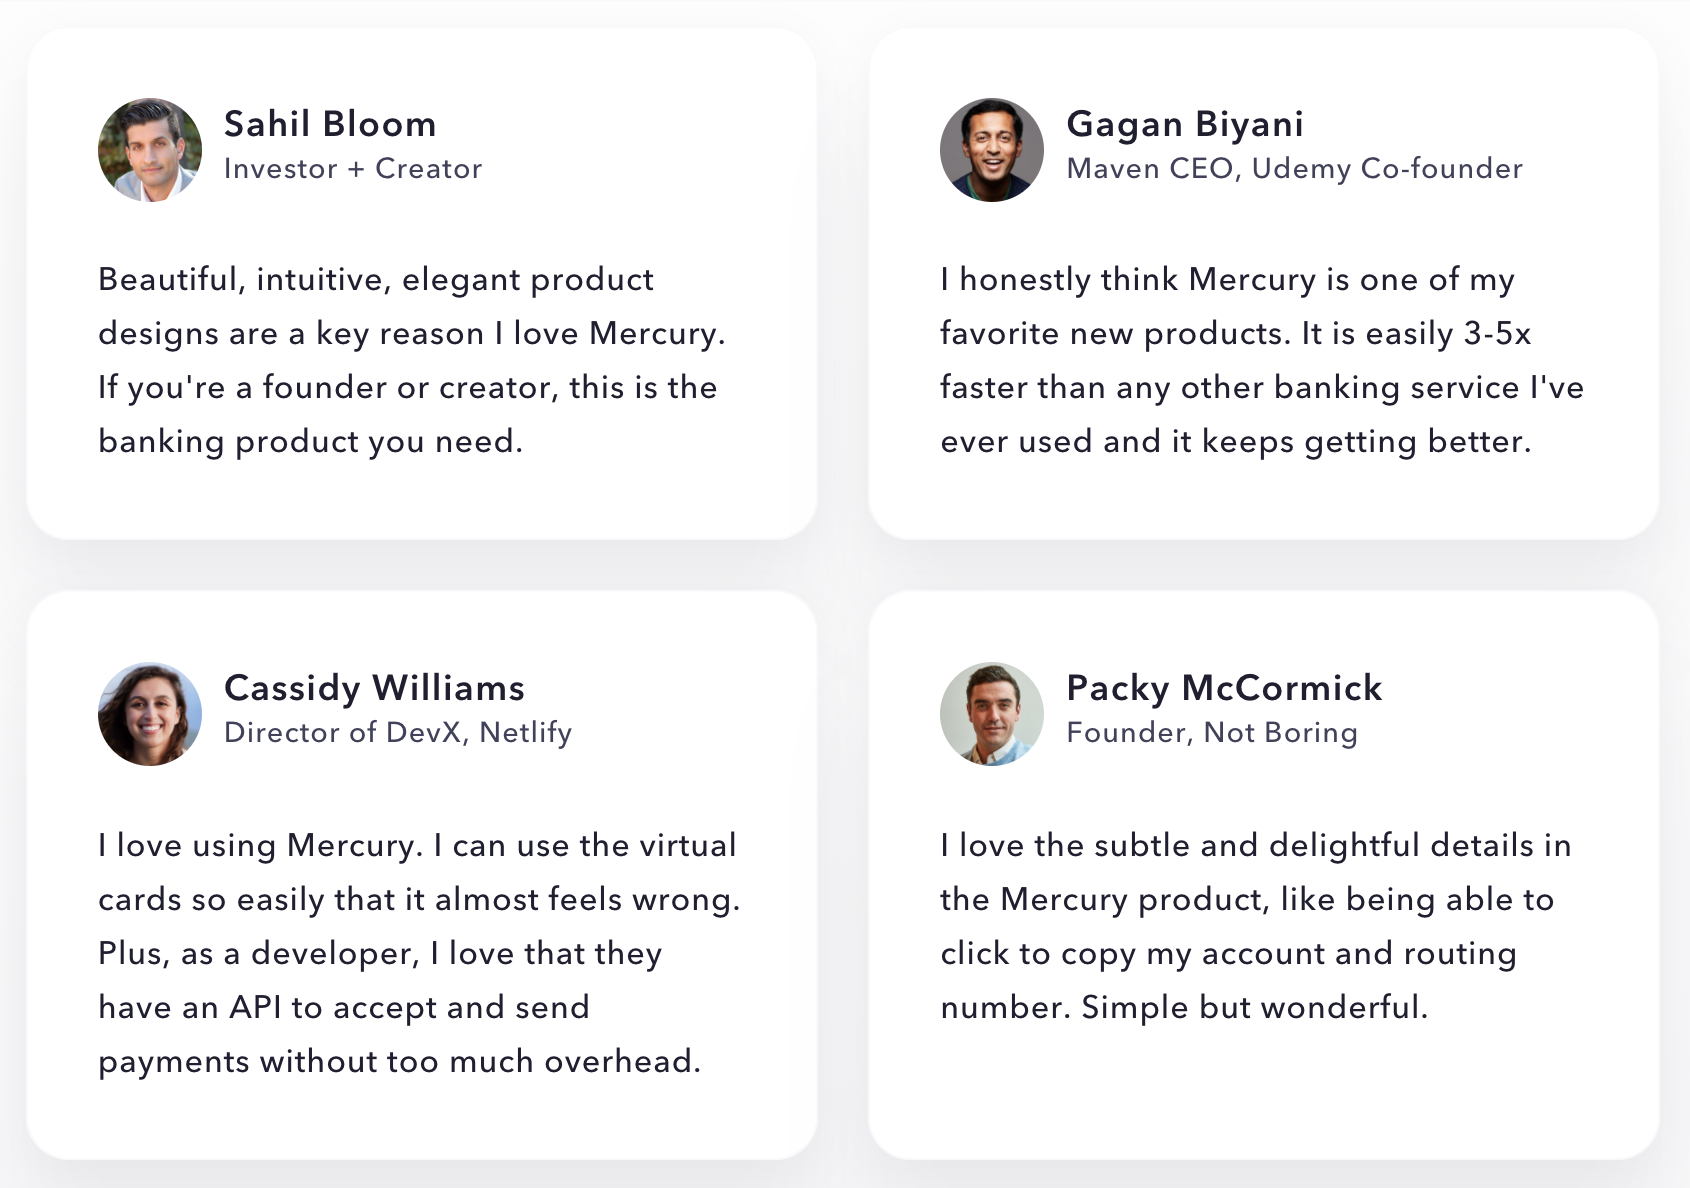Viewport: 1690px width, 1188px height.
Task: Click Packy McCormick's avatar photo
Action: tap(992, 714)
